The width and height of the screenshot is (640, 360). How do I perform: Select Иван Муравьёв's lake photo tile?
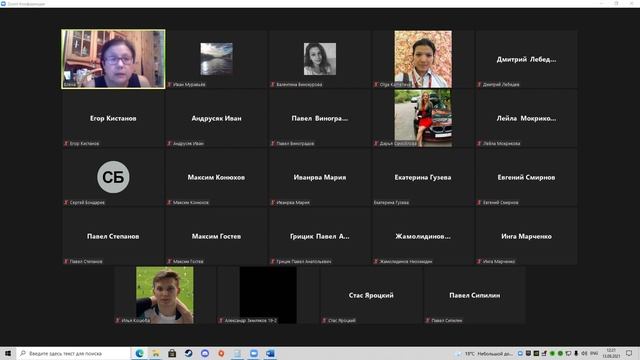coord(216,59)
